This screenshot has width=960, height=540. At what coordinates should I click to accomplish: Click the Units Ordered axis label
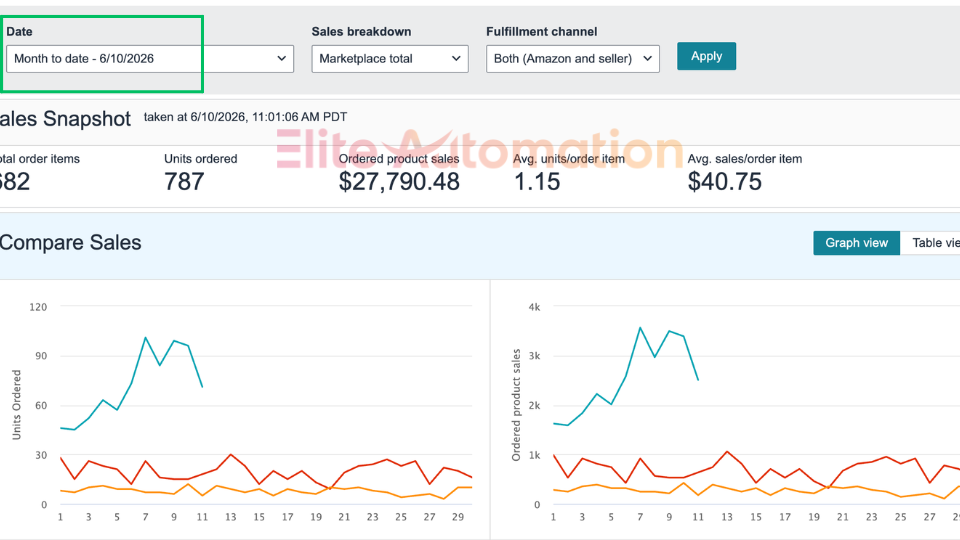click(x=17, y=405)
